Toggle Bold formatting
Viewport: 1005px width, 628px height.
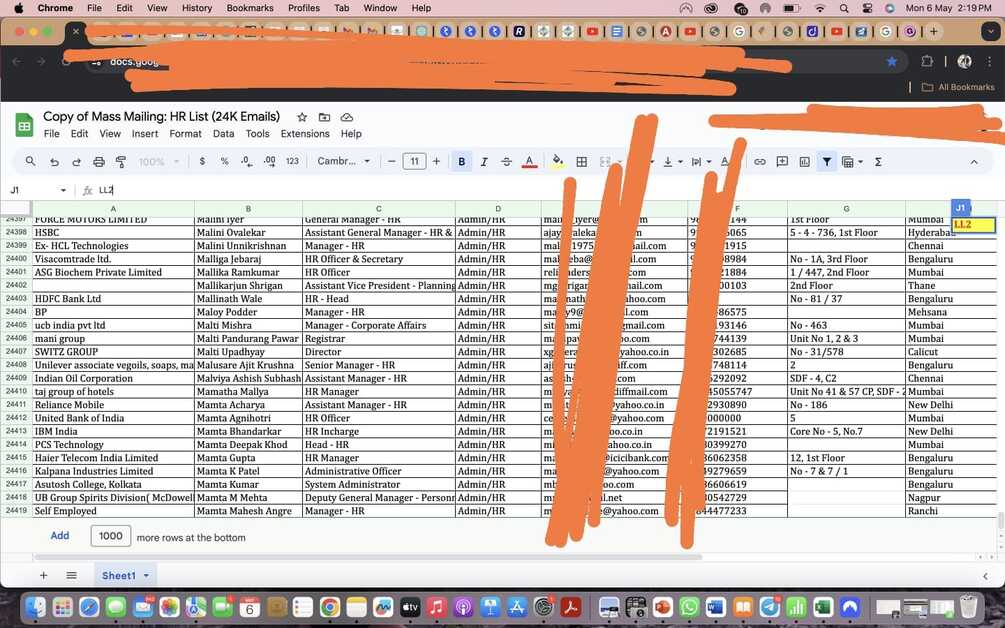pyautogui.click(x=461, y=162)
